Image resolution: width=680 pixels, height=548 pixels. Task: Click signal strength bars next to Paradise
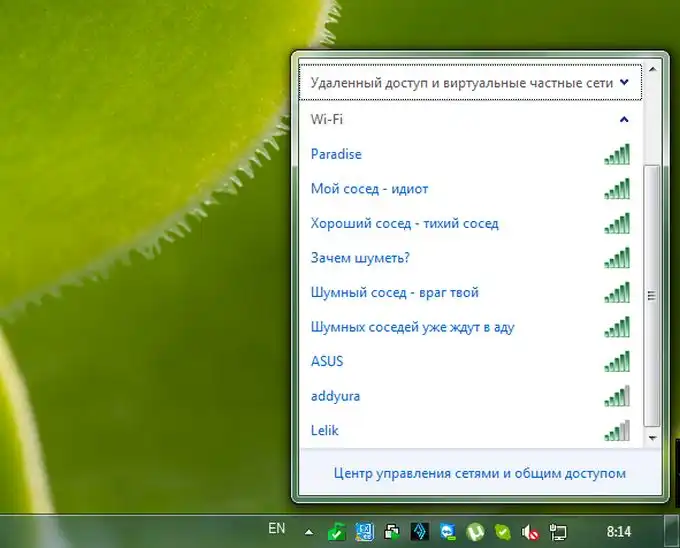click(617, 154)
